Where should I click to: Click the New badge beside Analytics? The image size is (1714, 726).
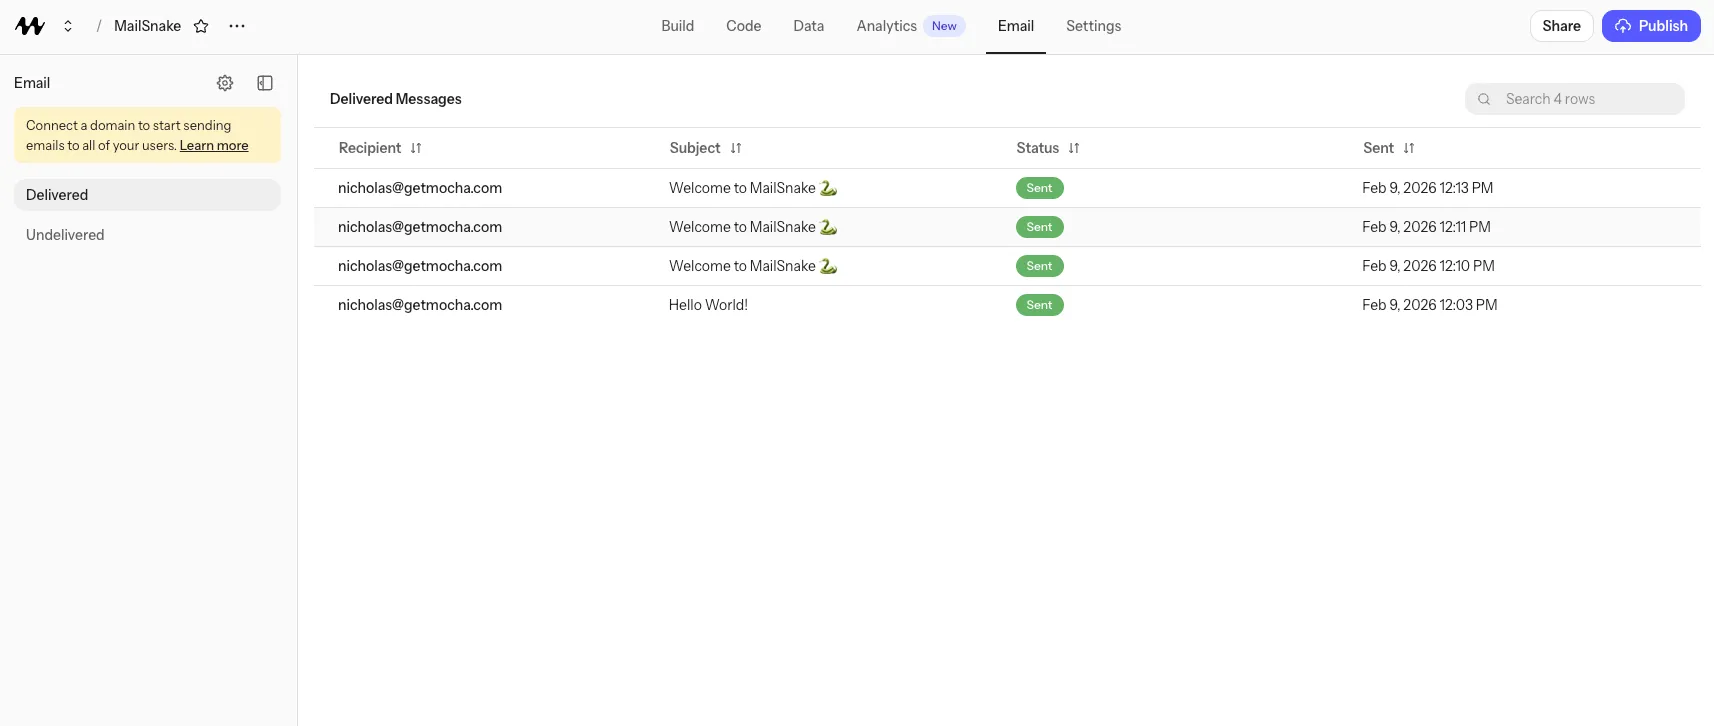coord(944,26)
